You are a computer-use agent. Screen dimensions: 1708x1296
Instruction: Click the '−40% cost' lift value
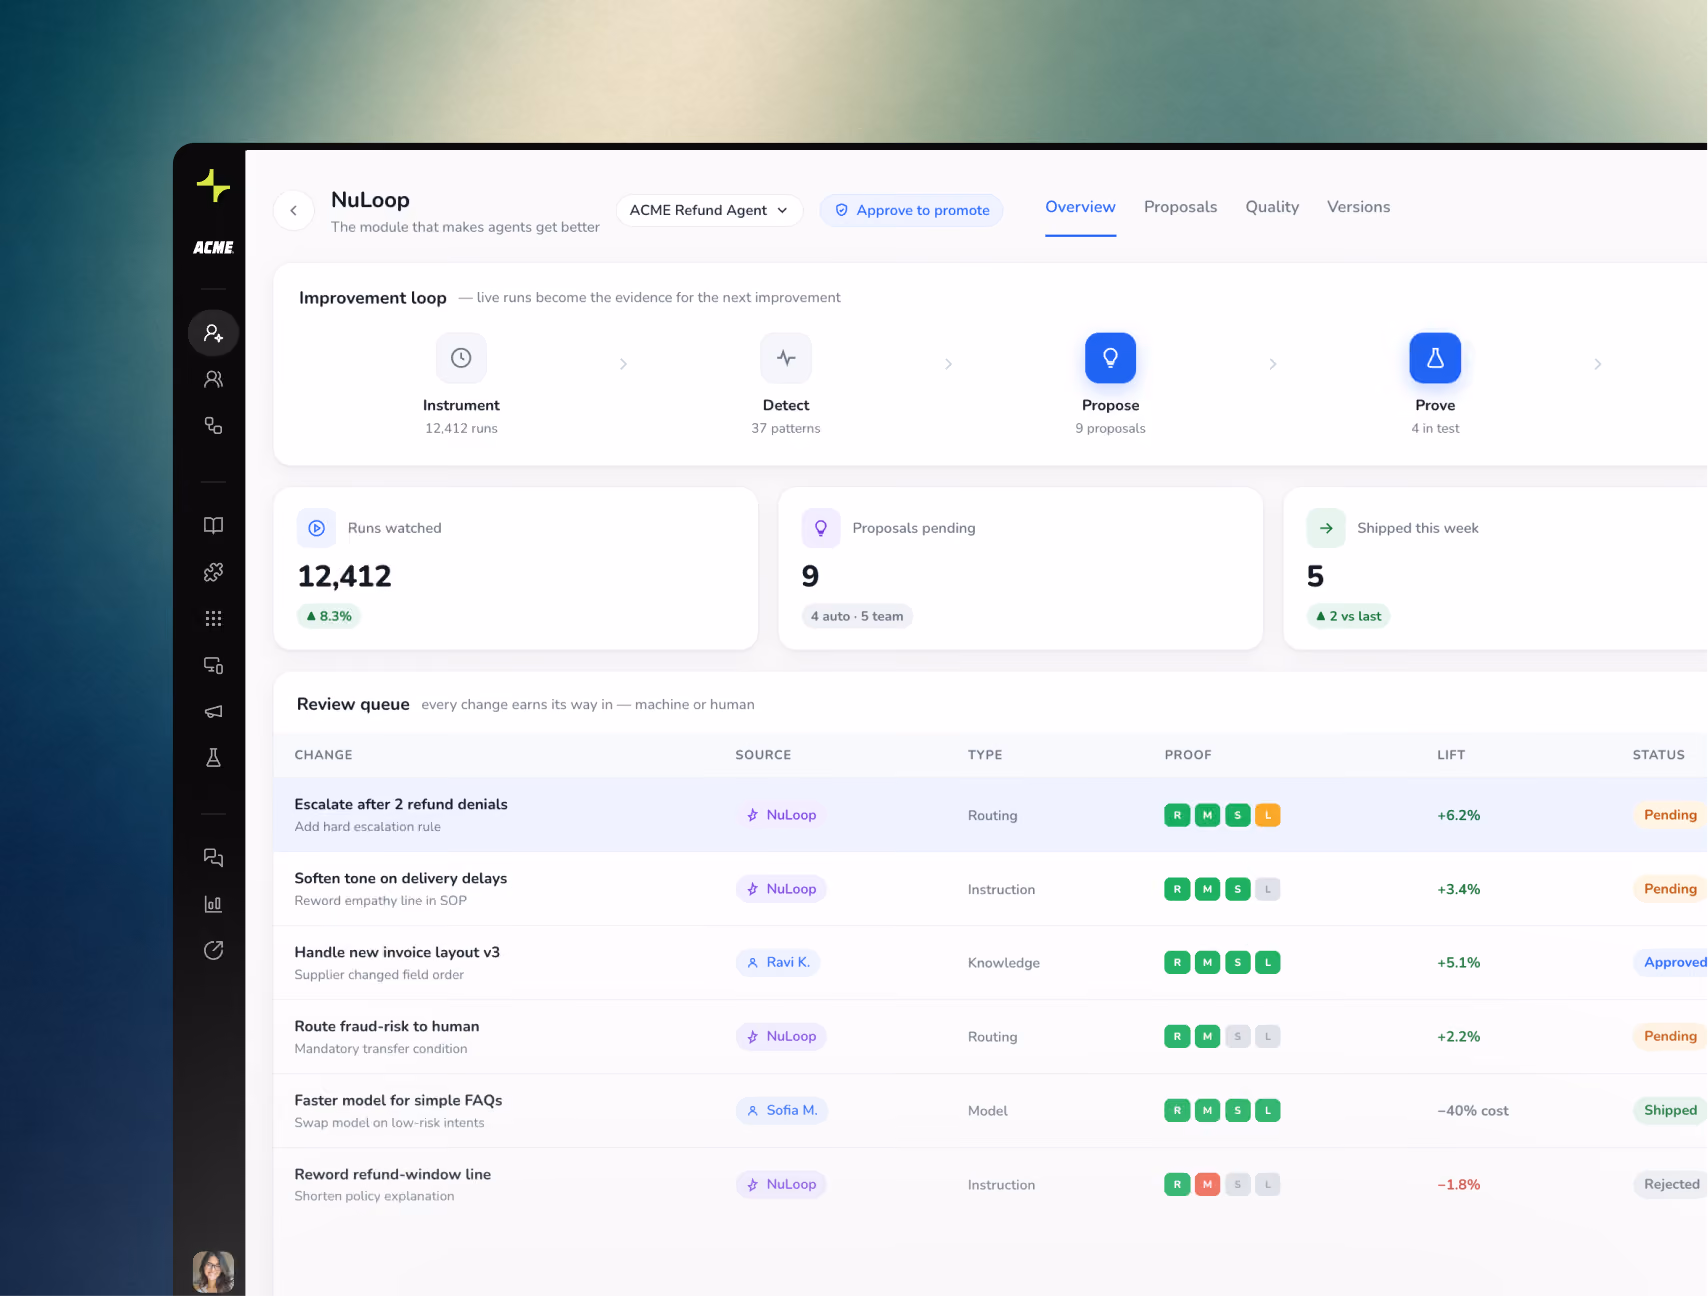1473,1111
